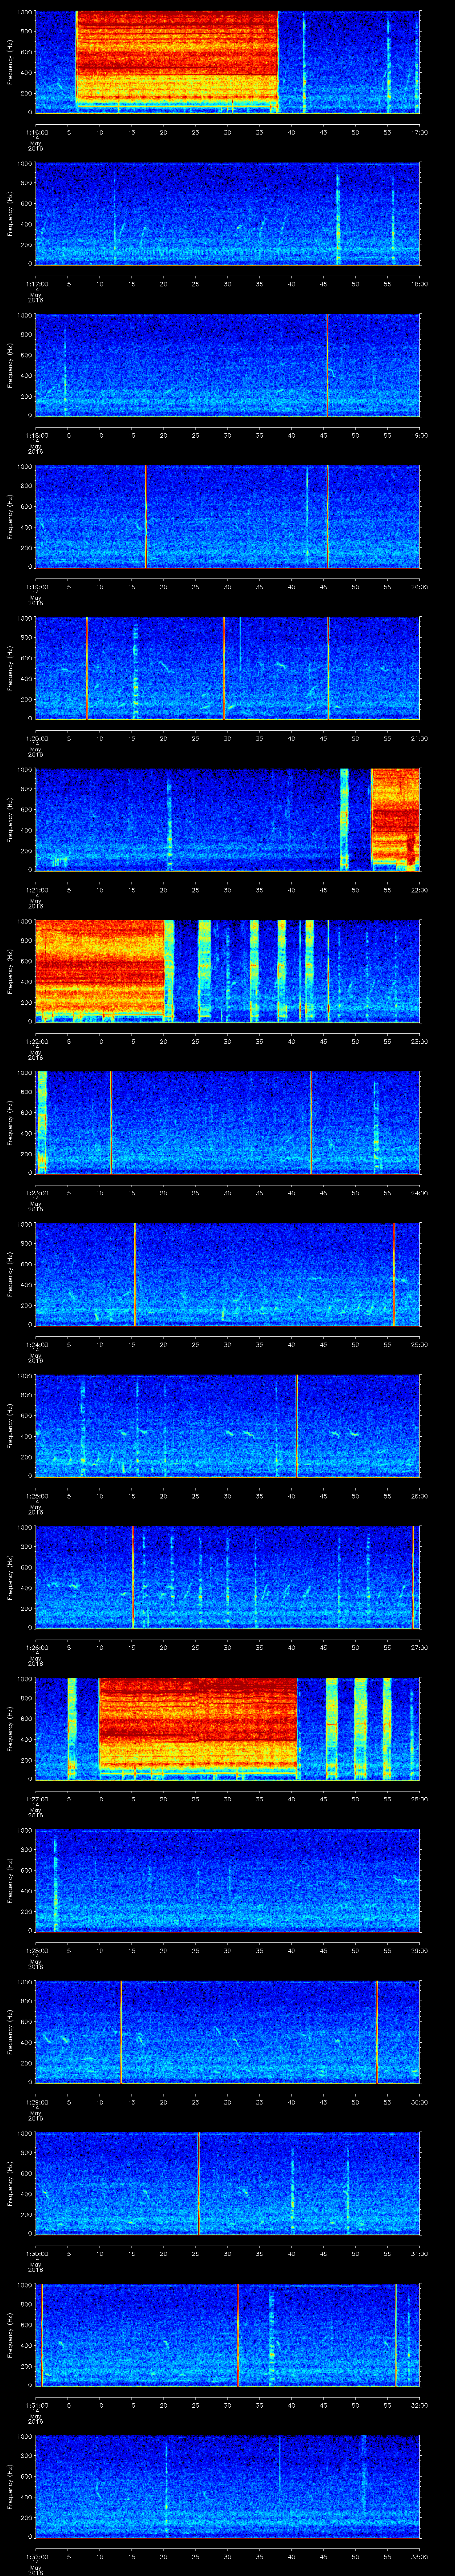Image resolution: width=455 pixels, height=2576 pixels.
Task: Select the spectrogram panel starting at 1:24:00
Action: pos(228,1274)
